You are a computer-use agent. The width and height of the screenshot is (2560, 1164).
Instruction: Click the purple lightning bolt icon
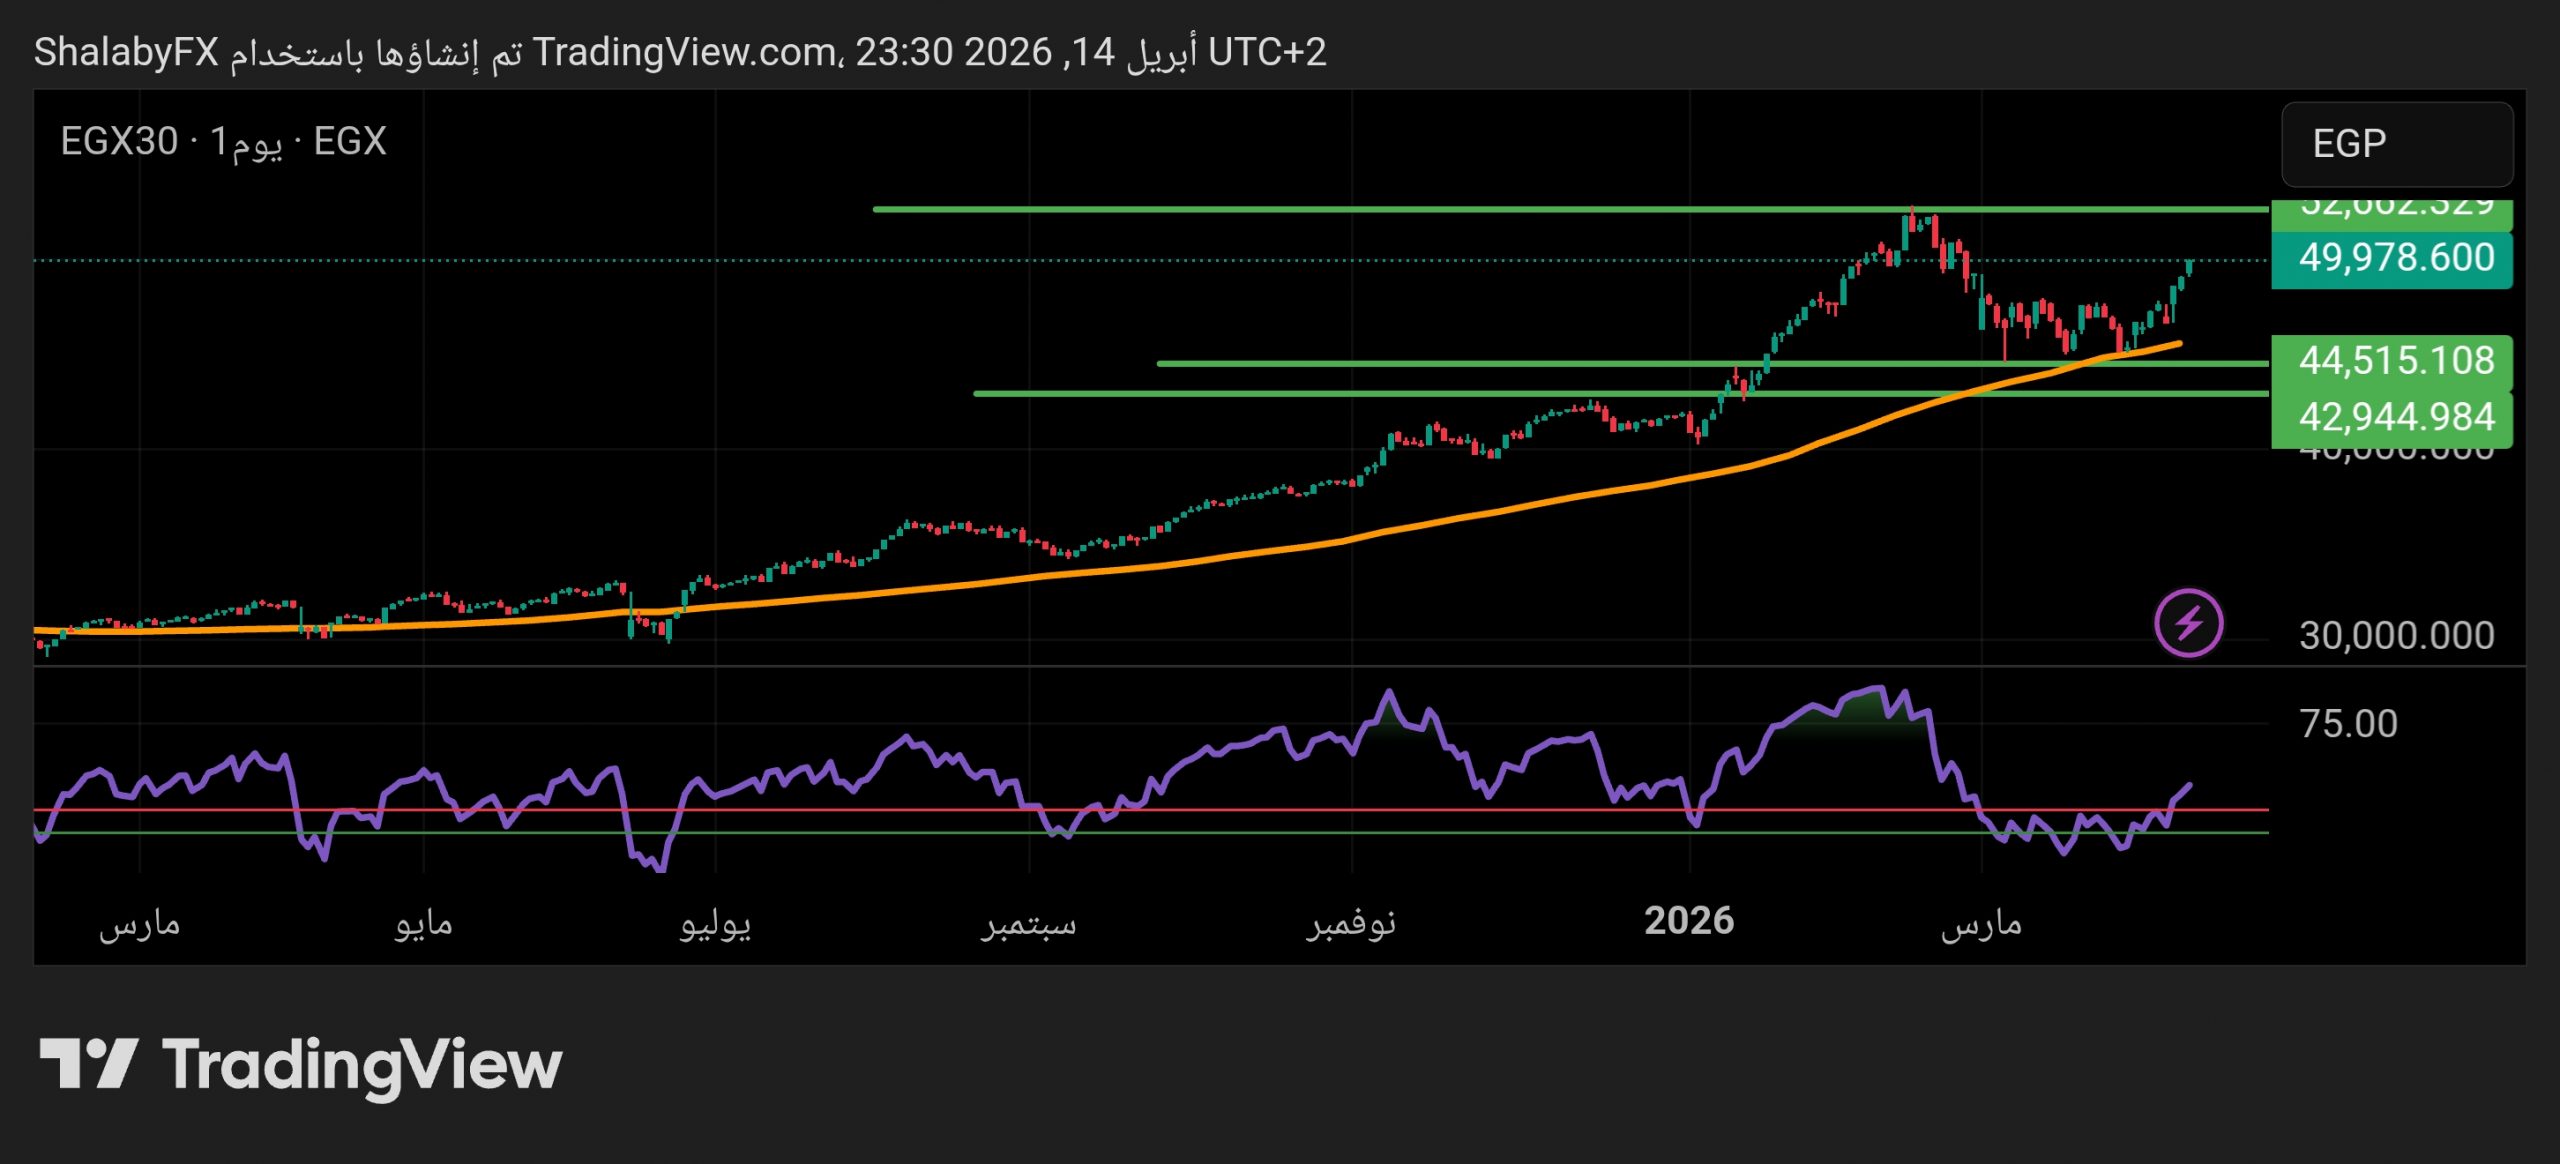pos(2188,623)
